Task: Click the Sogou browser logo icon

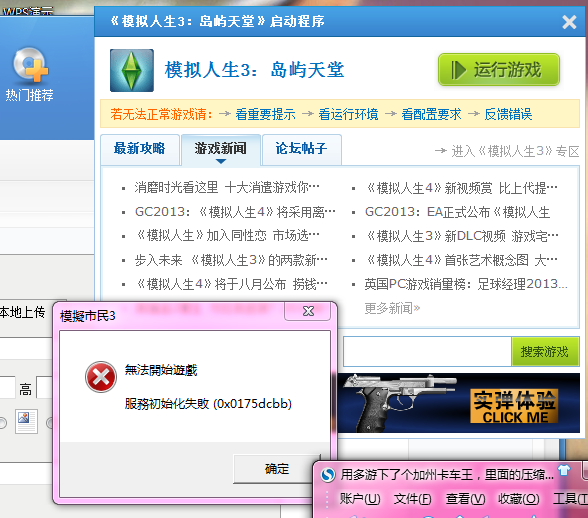Action: [328, 475]
